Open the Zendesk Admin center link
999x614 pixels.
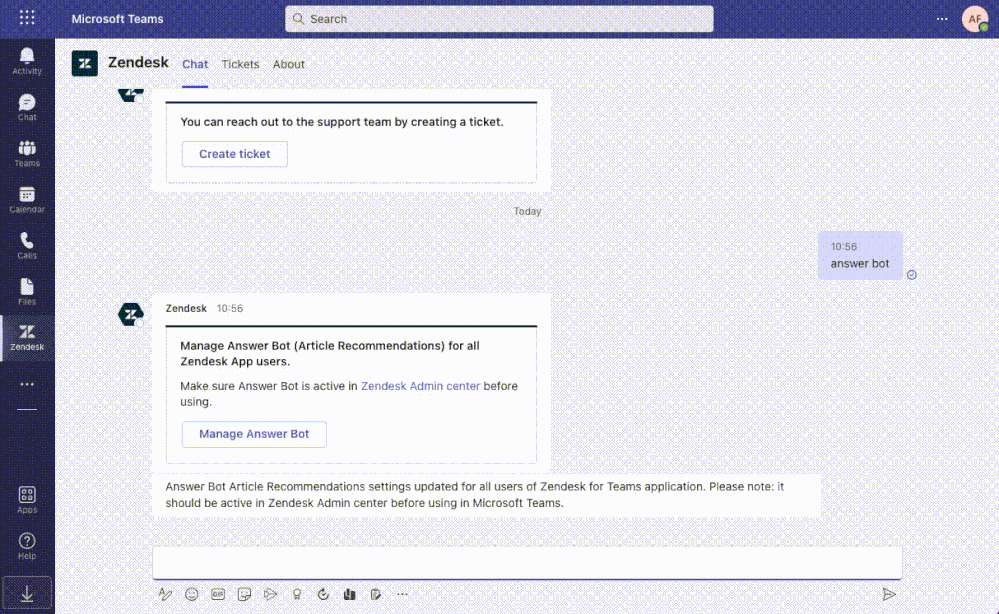coord(420,386)
